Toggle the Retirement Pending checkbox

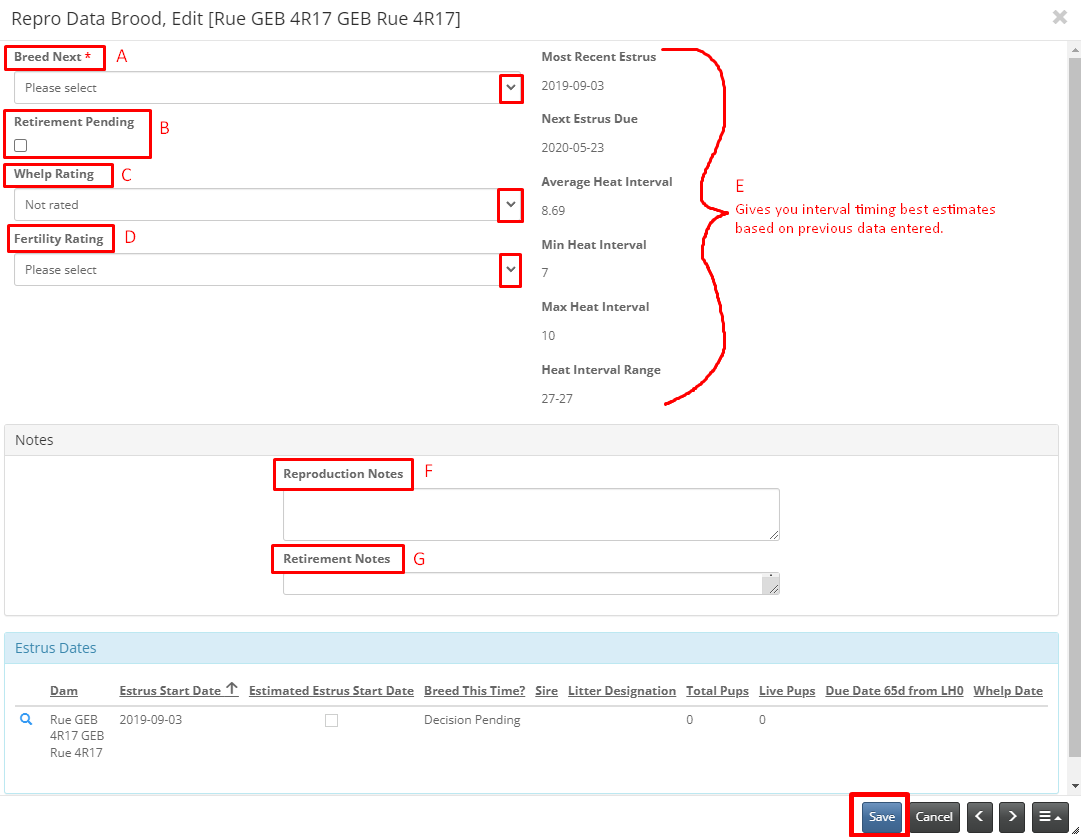tap(21, 145)
